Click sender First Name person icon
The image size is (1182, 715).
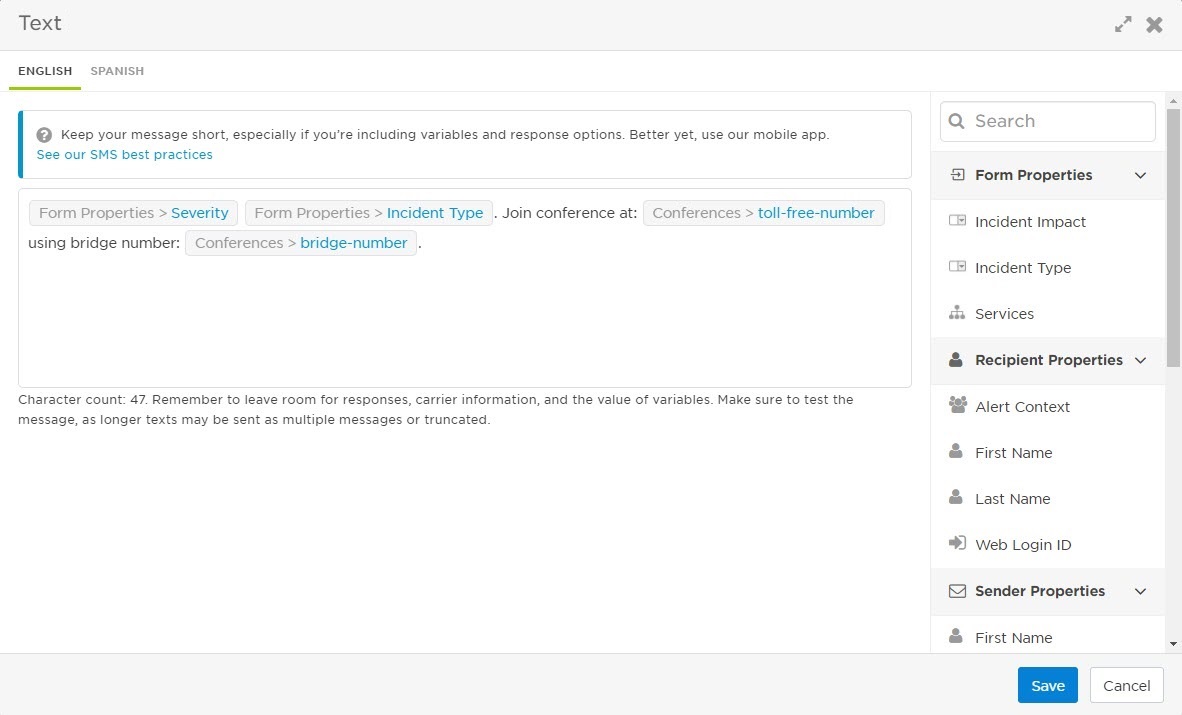(x=956, y=636)
